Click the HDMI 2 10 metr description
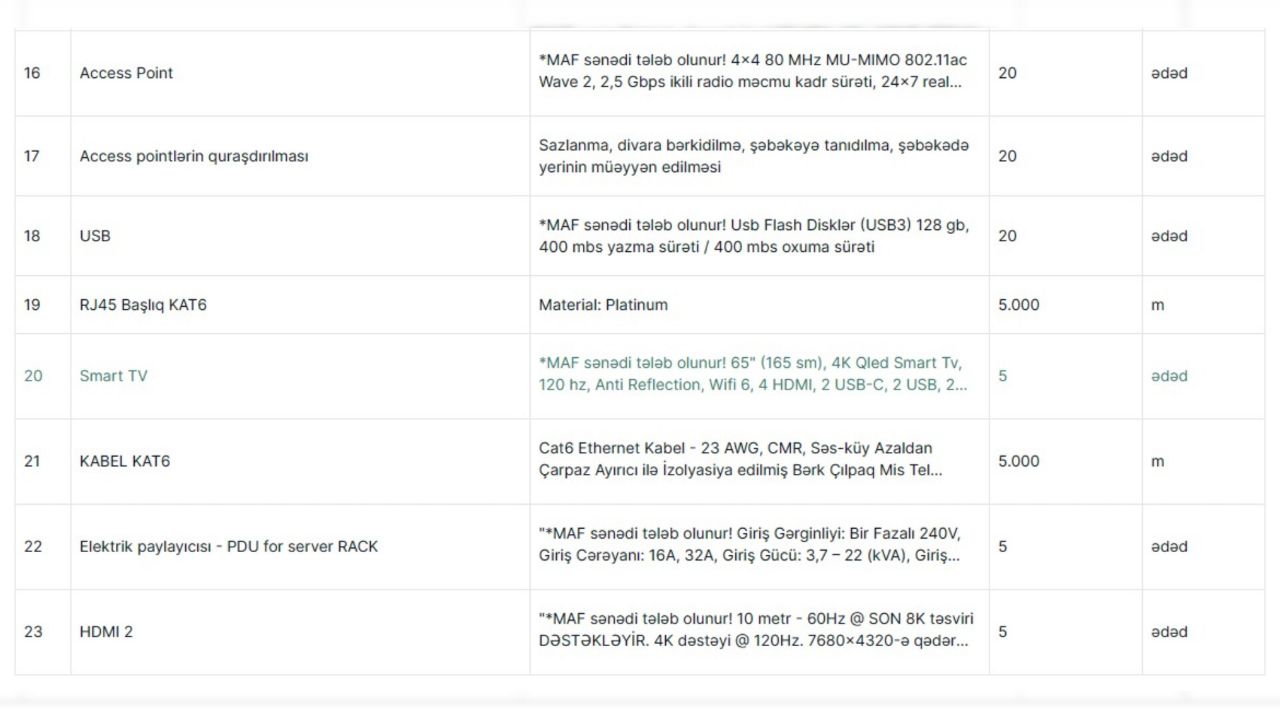 (x=755, y=630)
